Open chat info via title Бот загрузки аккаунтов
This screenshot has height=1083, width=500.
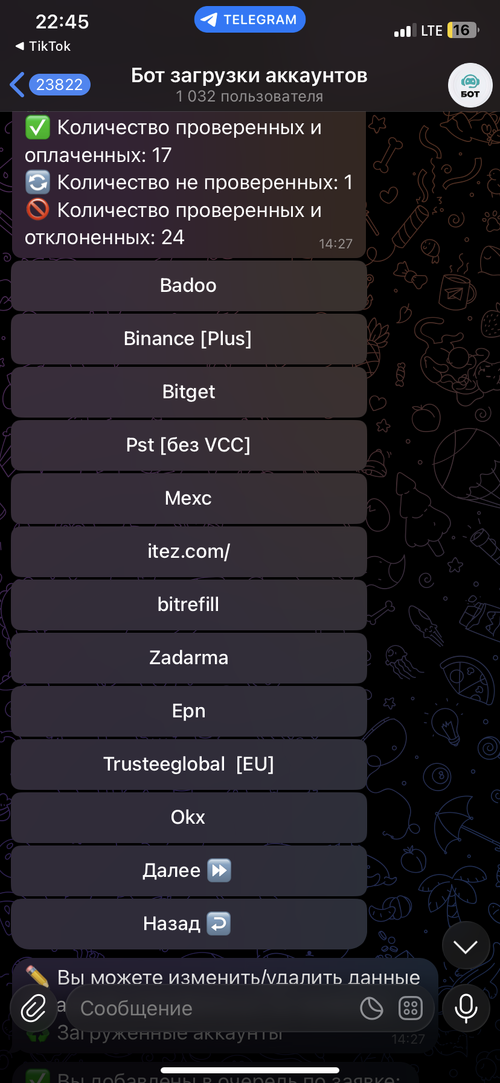[x=249, y=75]
